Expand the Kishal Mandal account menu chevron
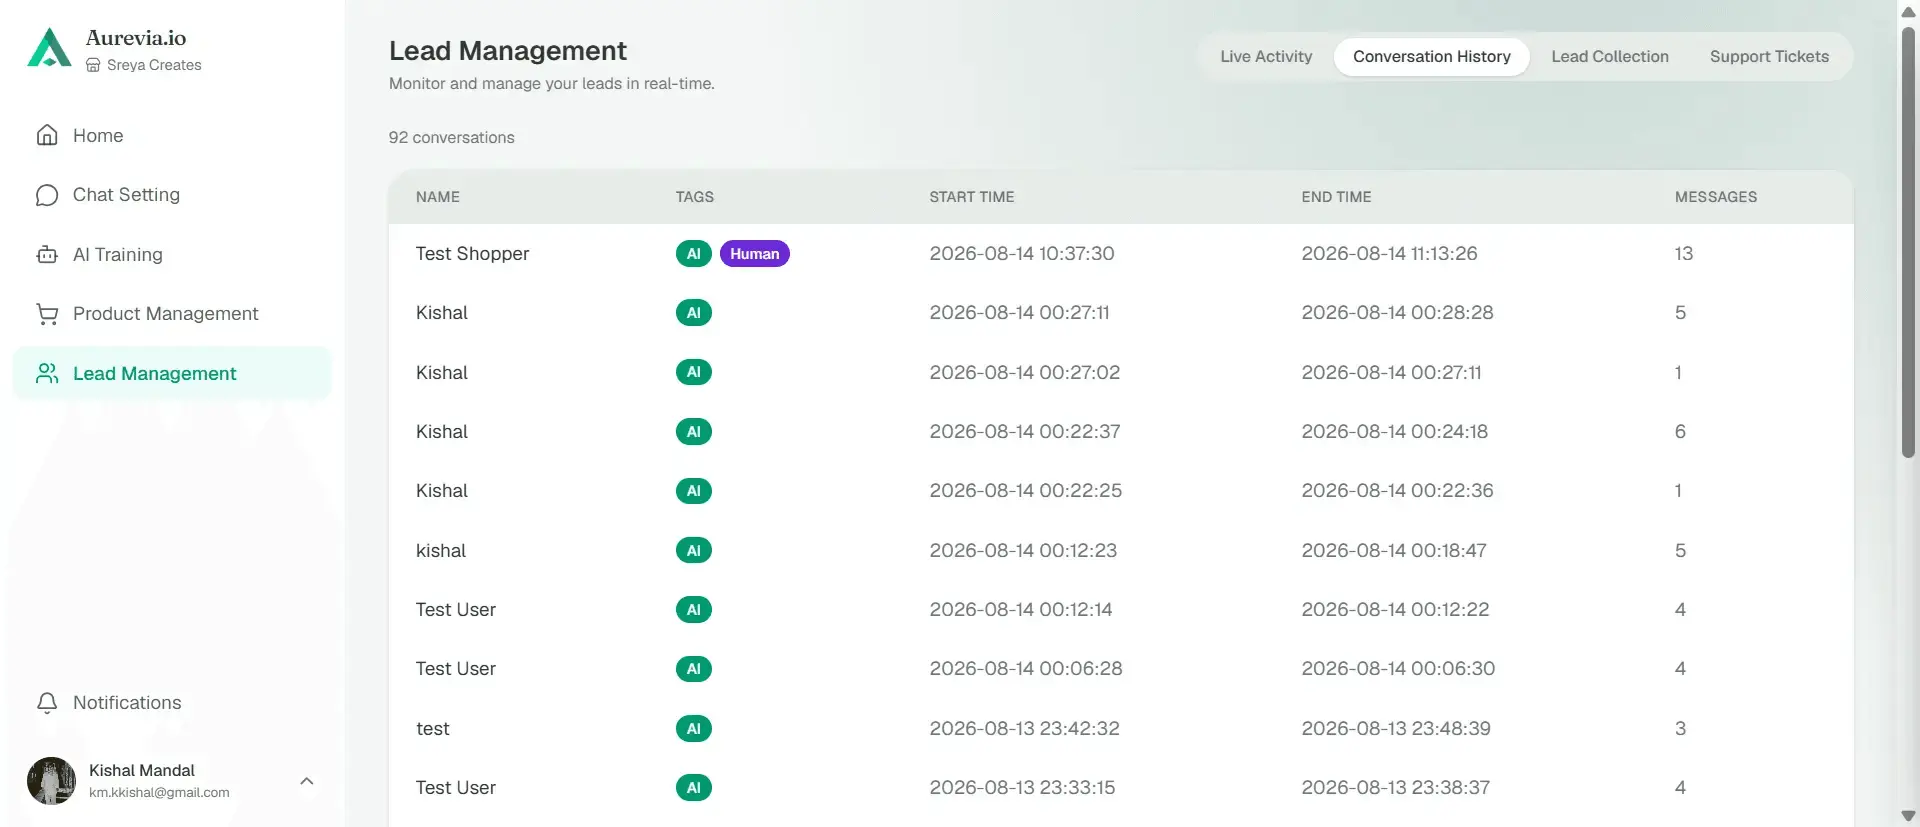Image resolution: width=1920 pixels, height=827 pixels. pyautogui.click(x=307, y=781)
